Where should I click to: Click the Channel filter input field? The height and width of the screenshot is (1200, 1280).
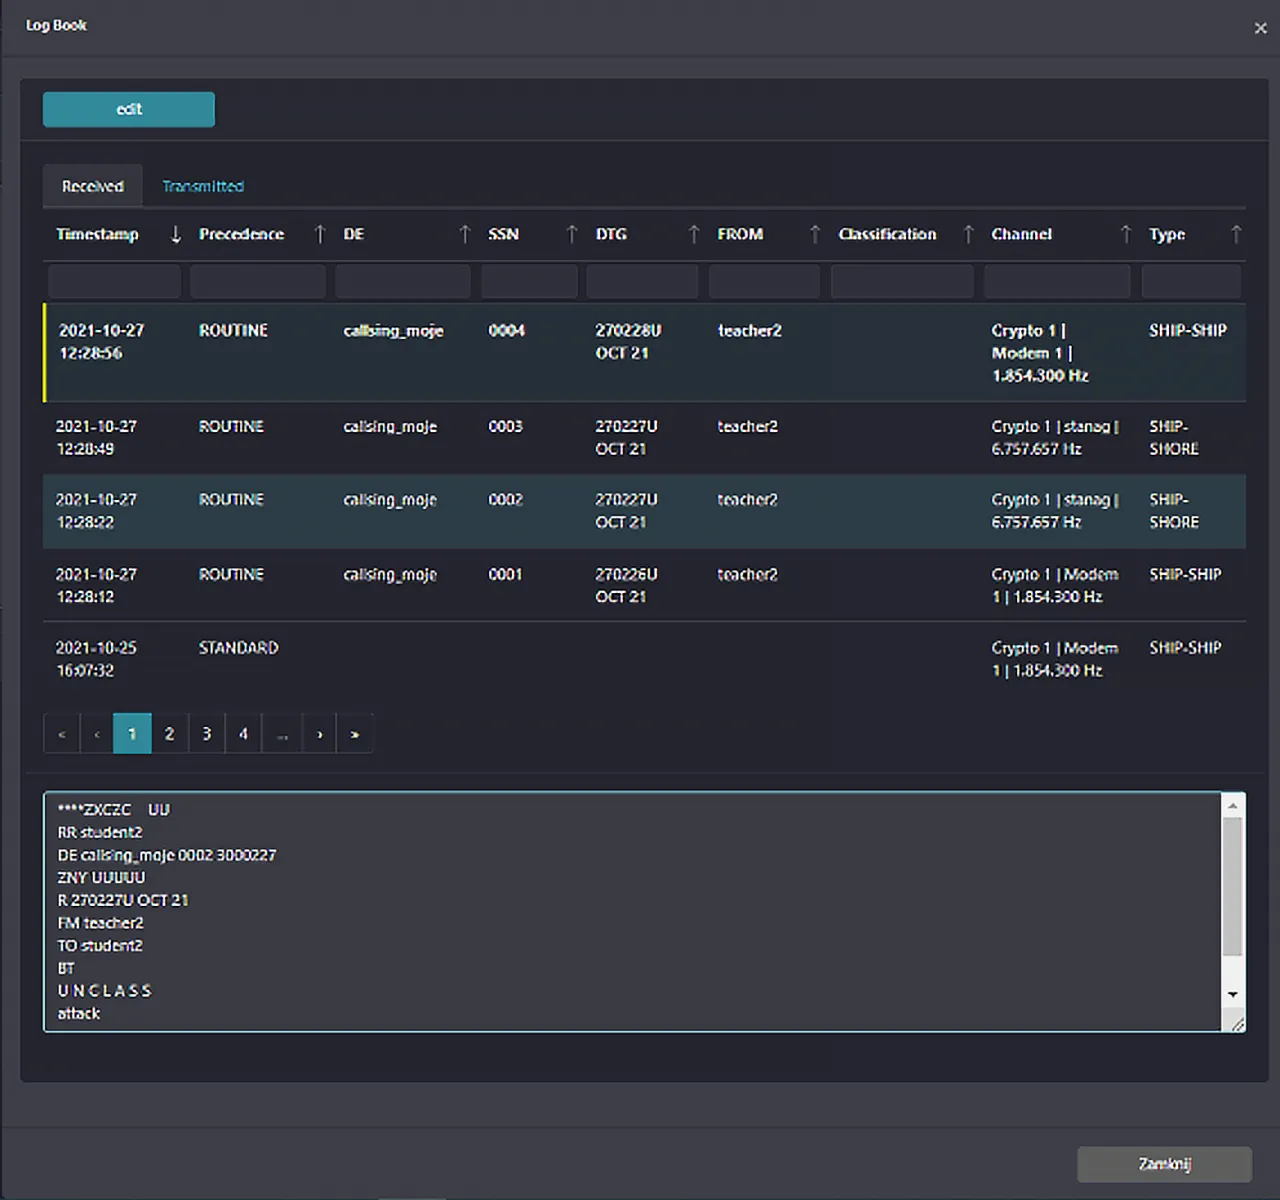click(x=1057, y=282)
